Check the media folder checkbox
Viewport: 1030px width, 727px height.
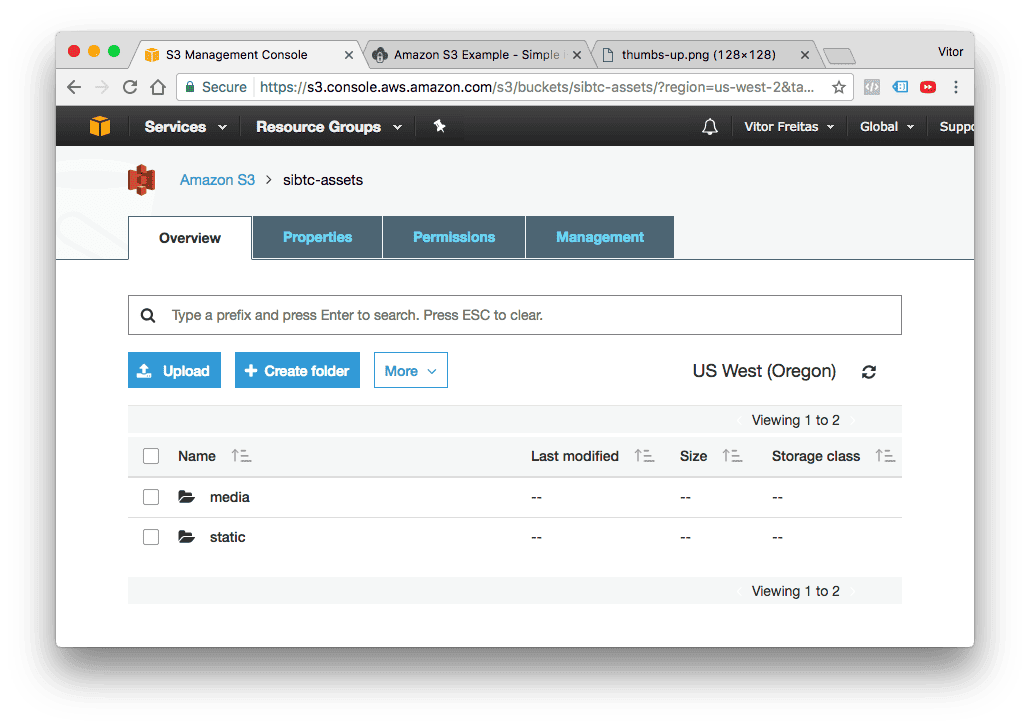[151, 496]
